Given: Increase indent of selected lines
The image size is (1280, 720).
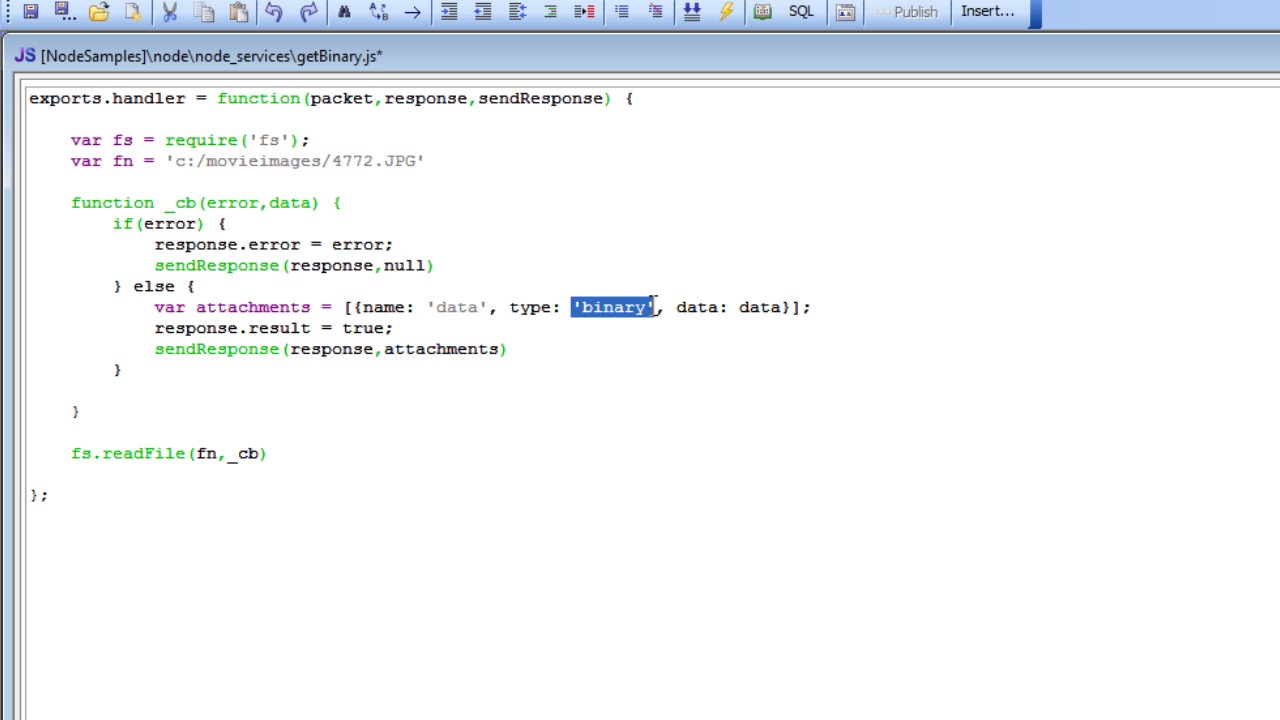Looking at the screenshot, I should (x=449, y=12).
